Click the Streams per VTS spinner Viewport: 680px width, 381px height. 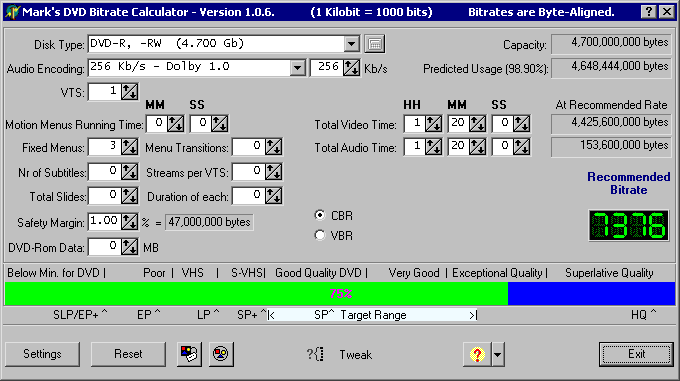tap(273, 172)
